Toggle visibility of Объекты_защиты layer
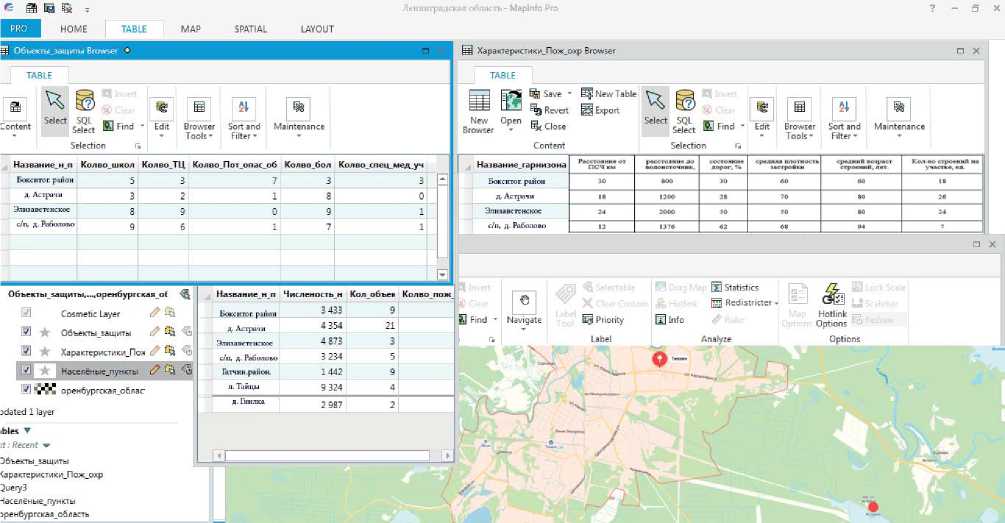Screen dimensions: 1005x523 click(27, 332)
